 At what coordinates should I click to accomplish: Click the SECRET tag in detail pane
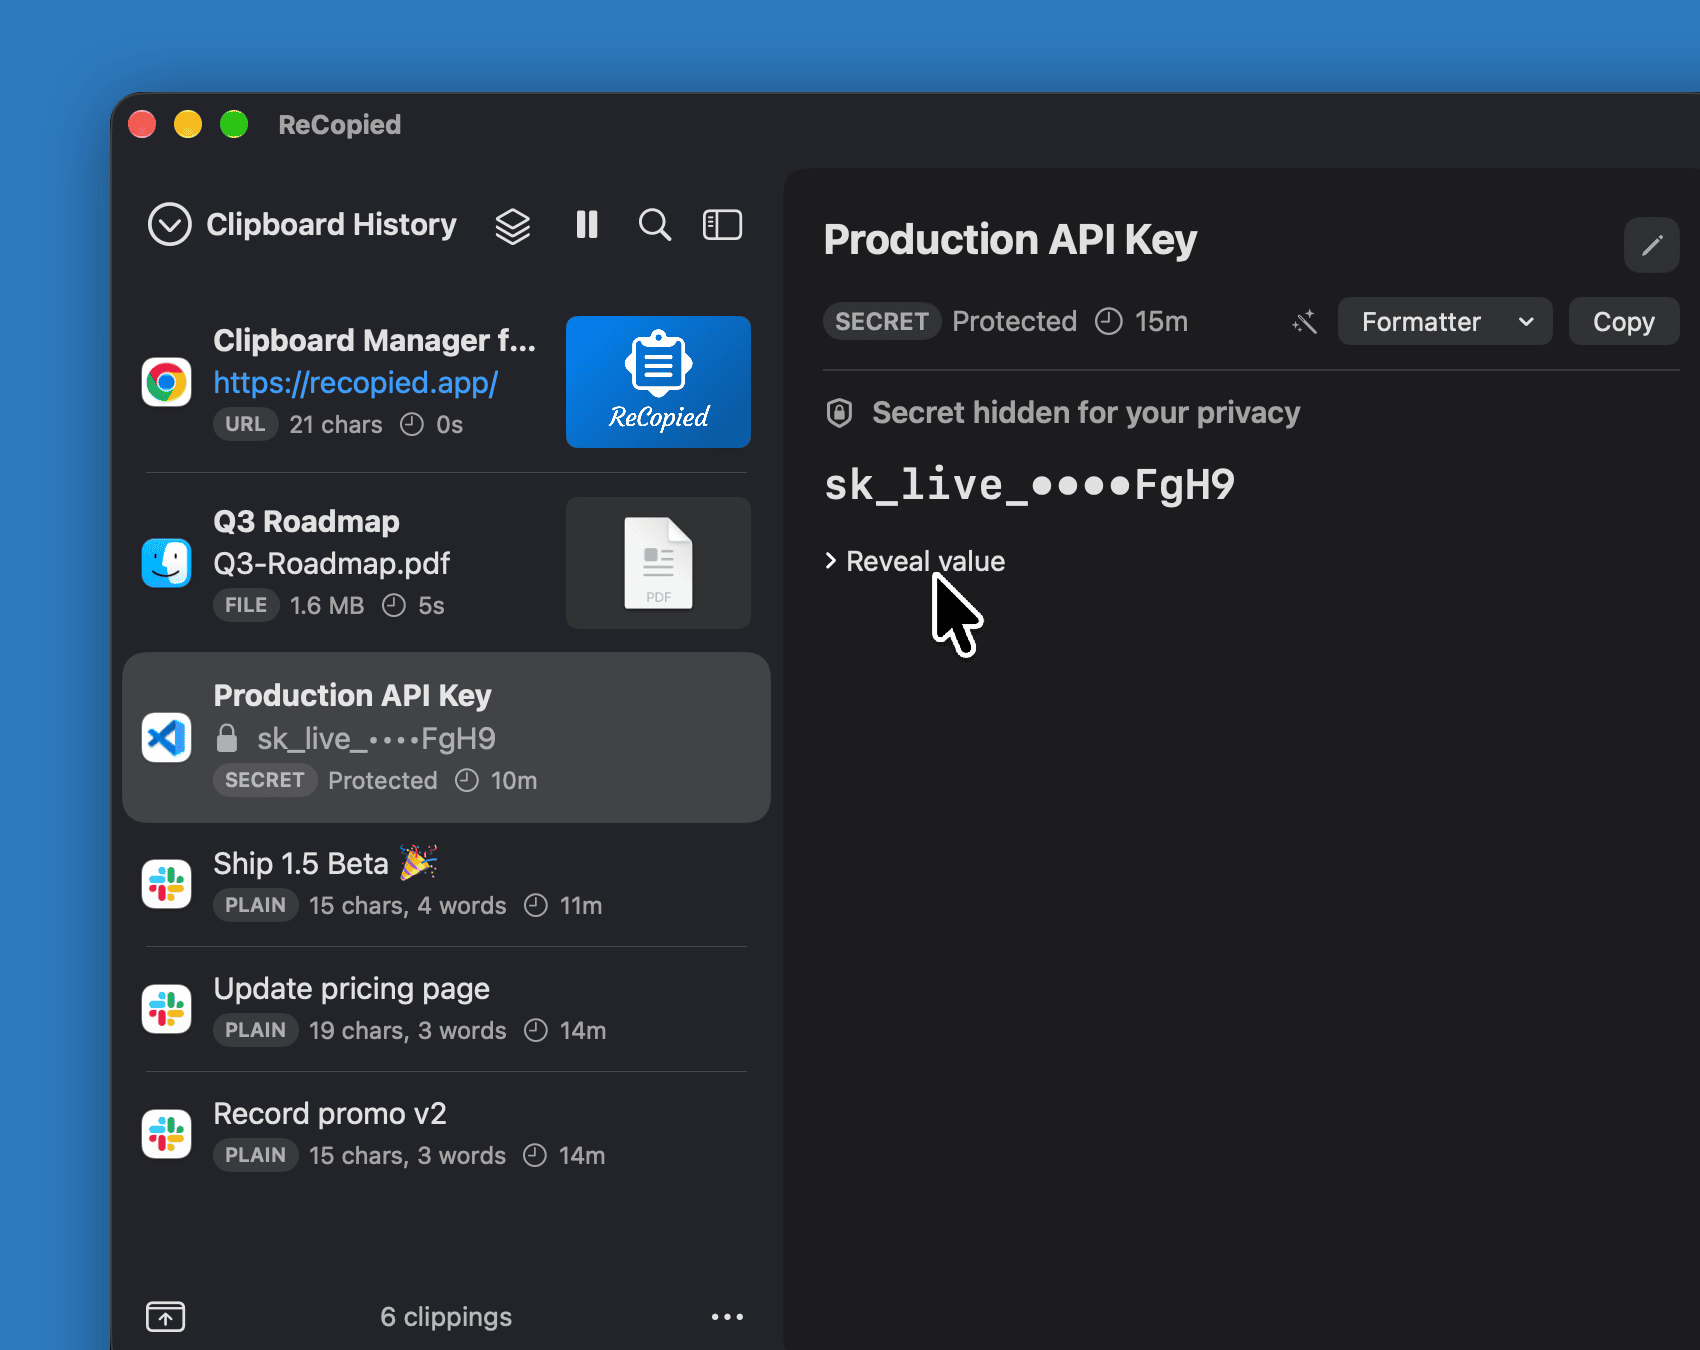coord(882,322)
